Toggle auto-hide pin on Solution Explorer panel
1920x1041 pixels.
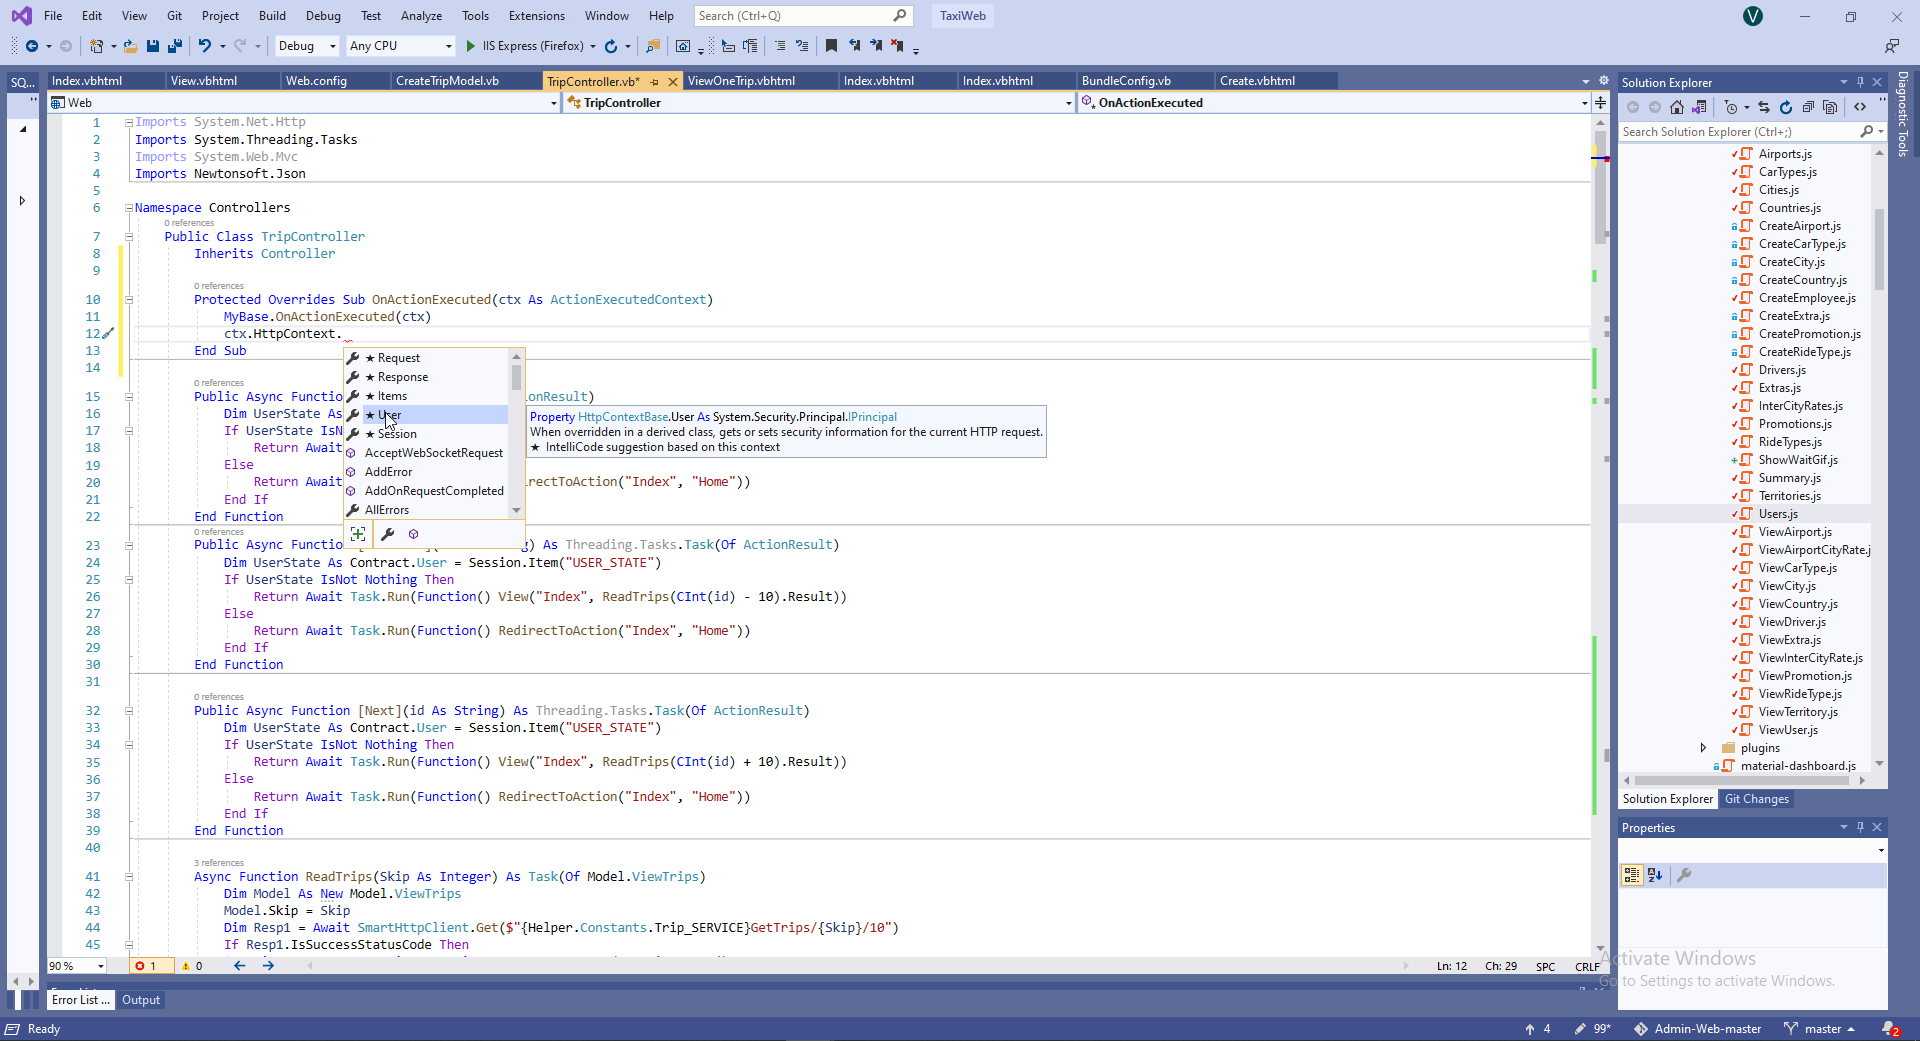click(x=1860, y=82)
